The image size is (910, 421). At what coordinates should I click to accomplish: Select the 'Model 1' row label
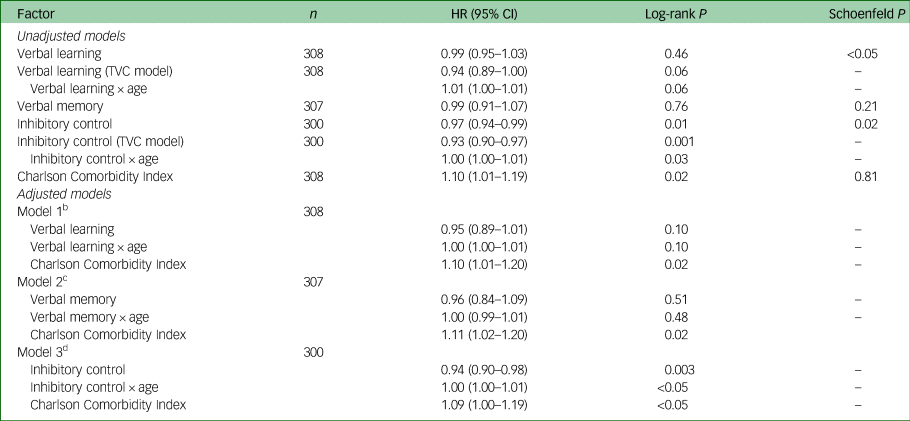[x=39, y=210]
